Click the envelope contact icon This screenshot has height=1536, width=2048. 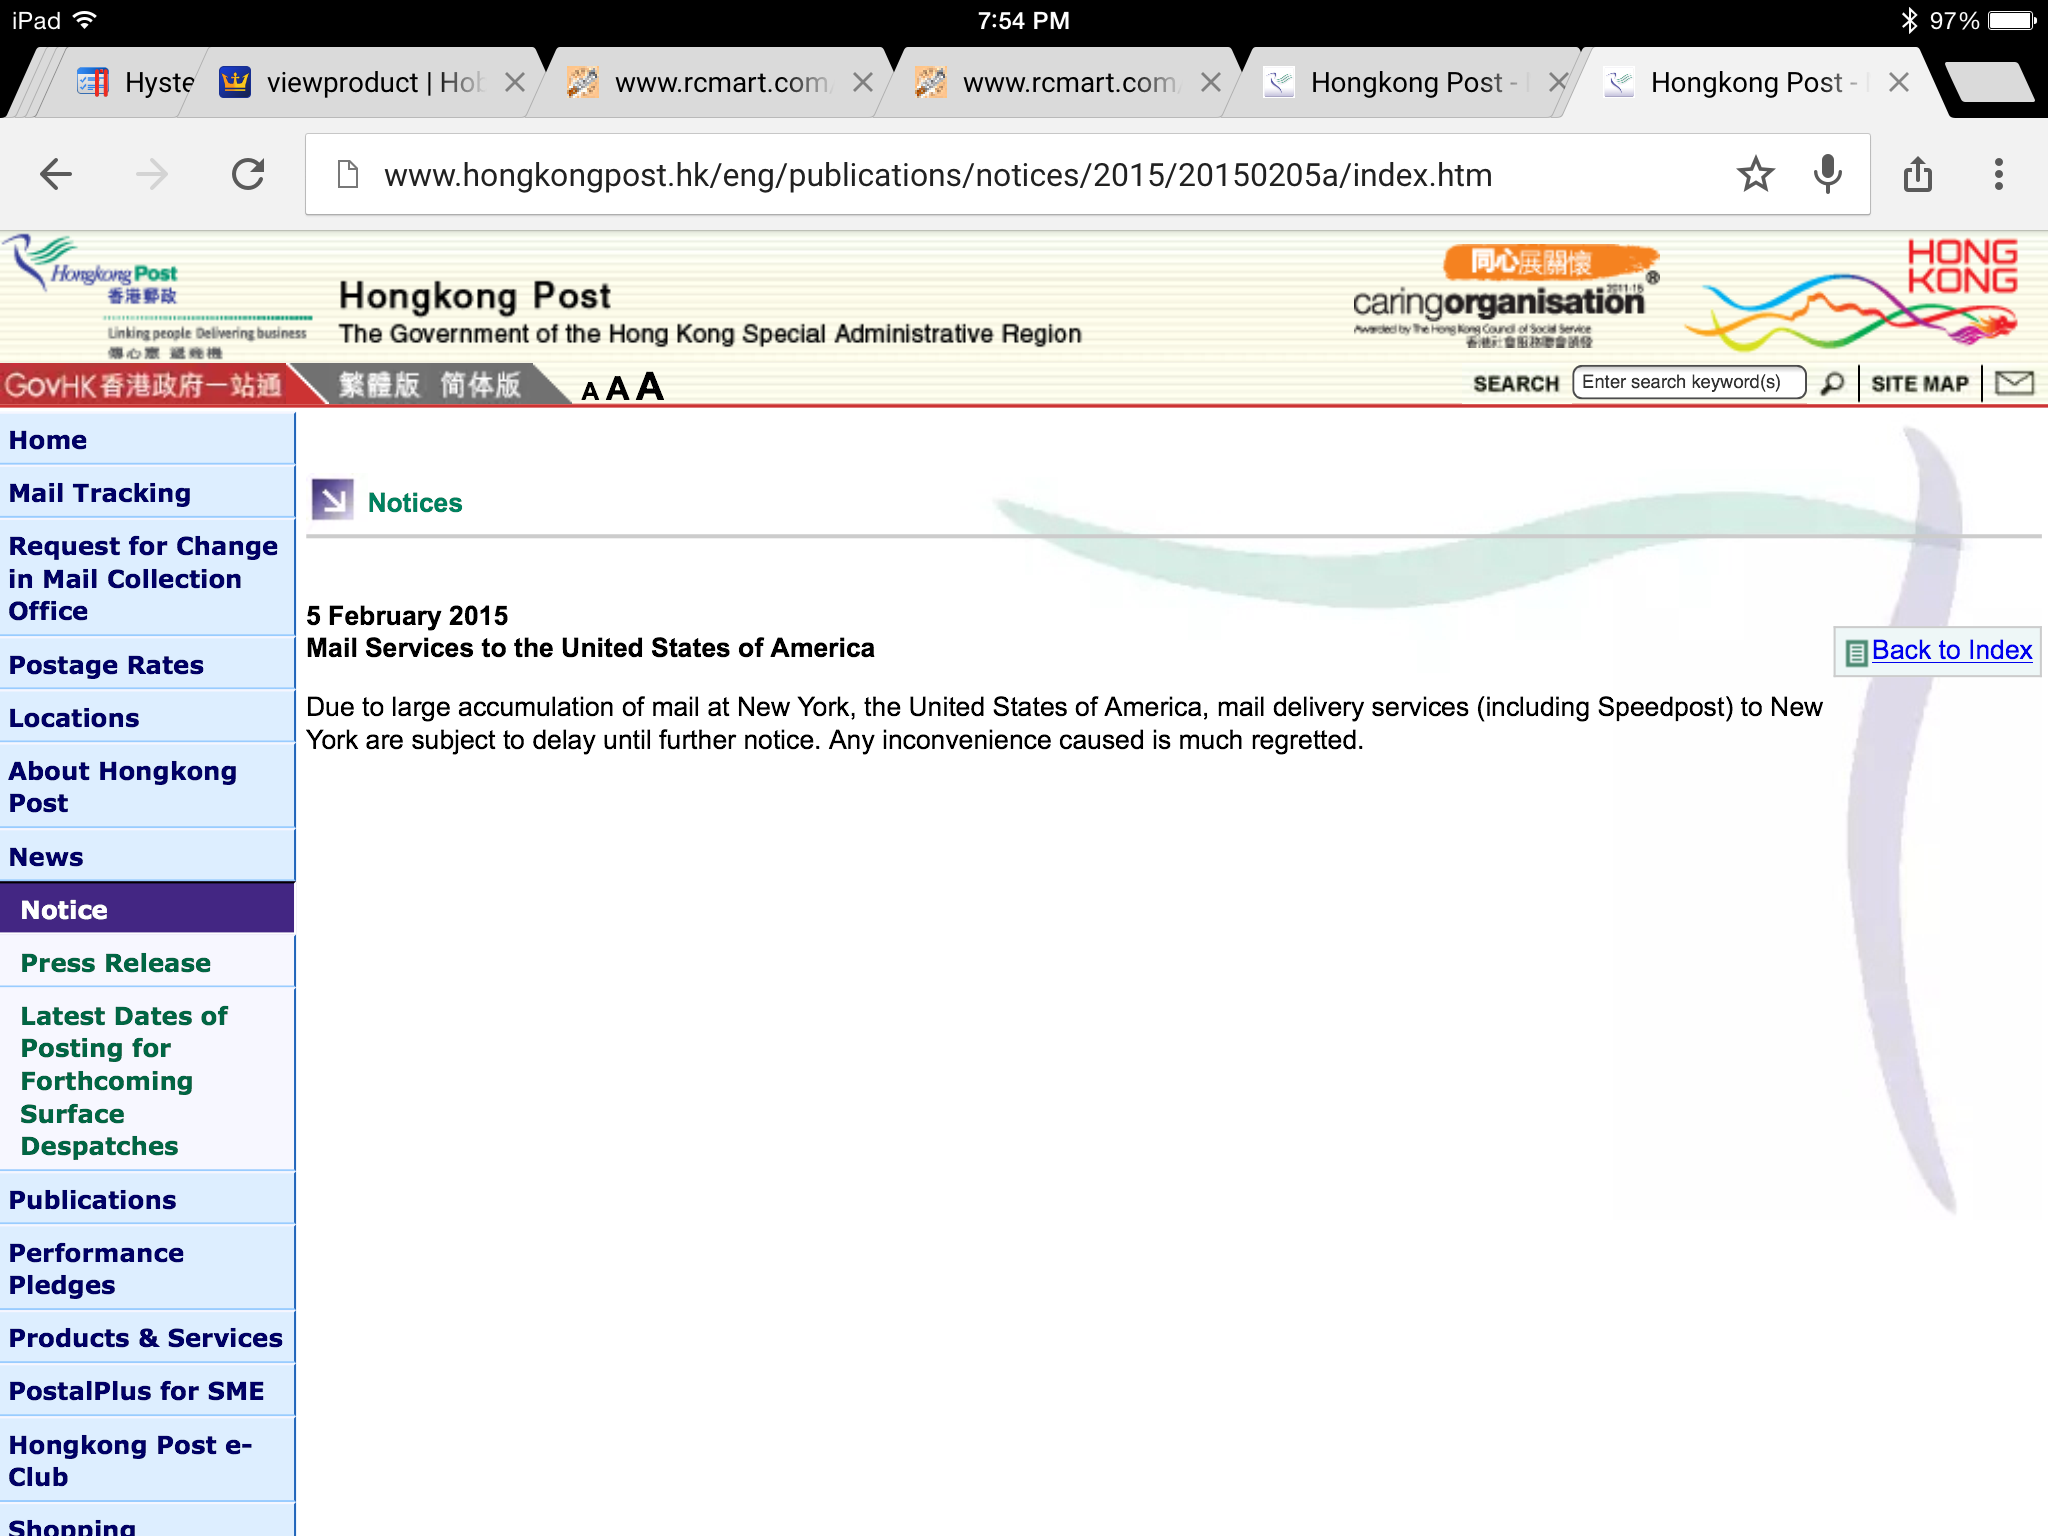(x=2014, y=383)
